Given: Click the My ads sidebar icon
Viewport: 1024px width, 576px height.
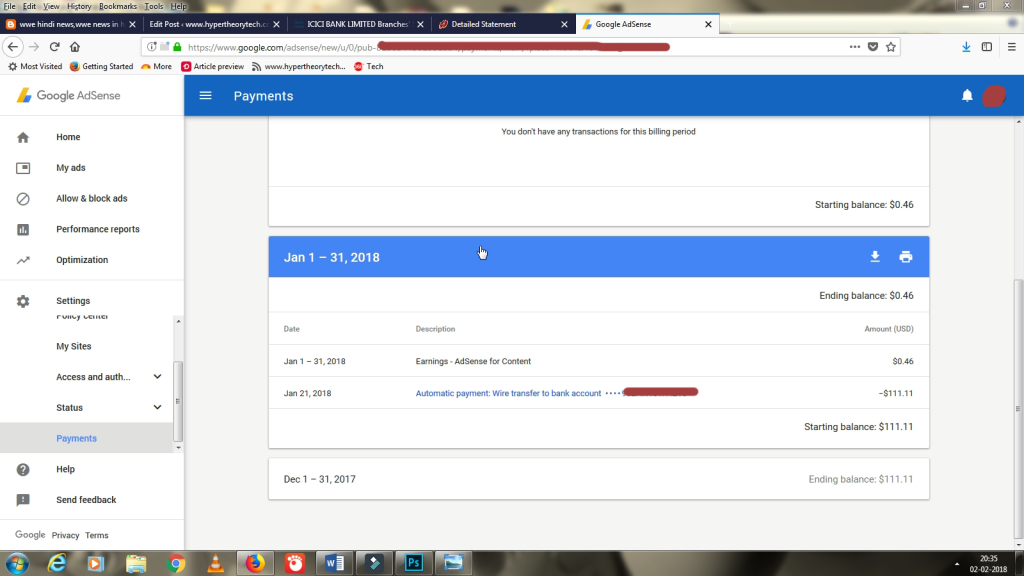Looking at the screenshot, I should pos(23,168).
